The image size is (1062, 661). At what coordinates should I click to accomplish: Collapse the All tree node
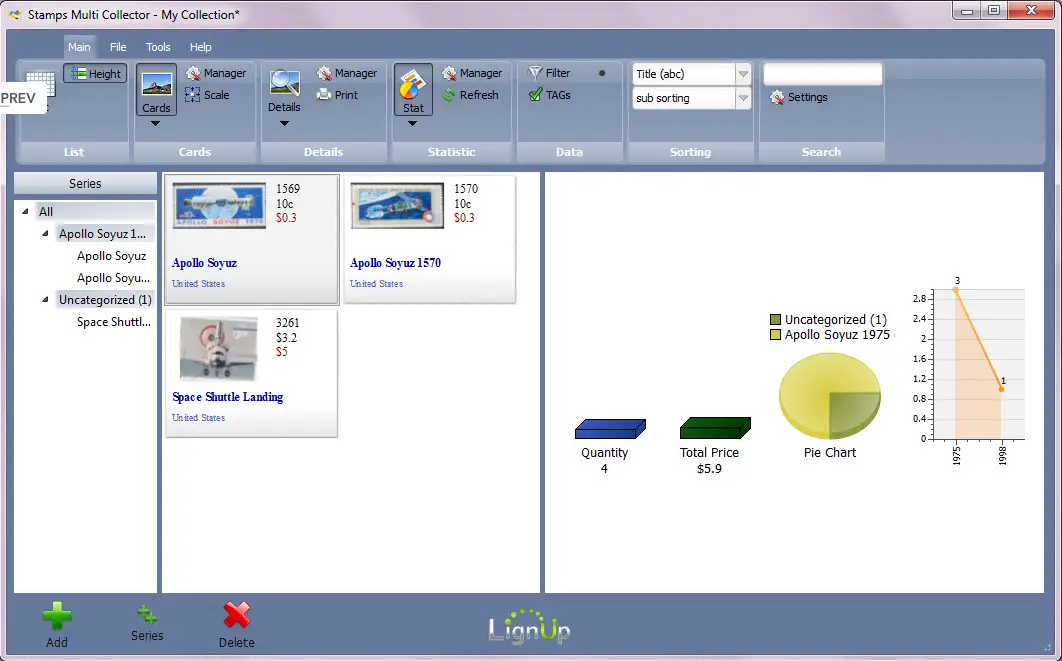click(x=25, y=211)
